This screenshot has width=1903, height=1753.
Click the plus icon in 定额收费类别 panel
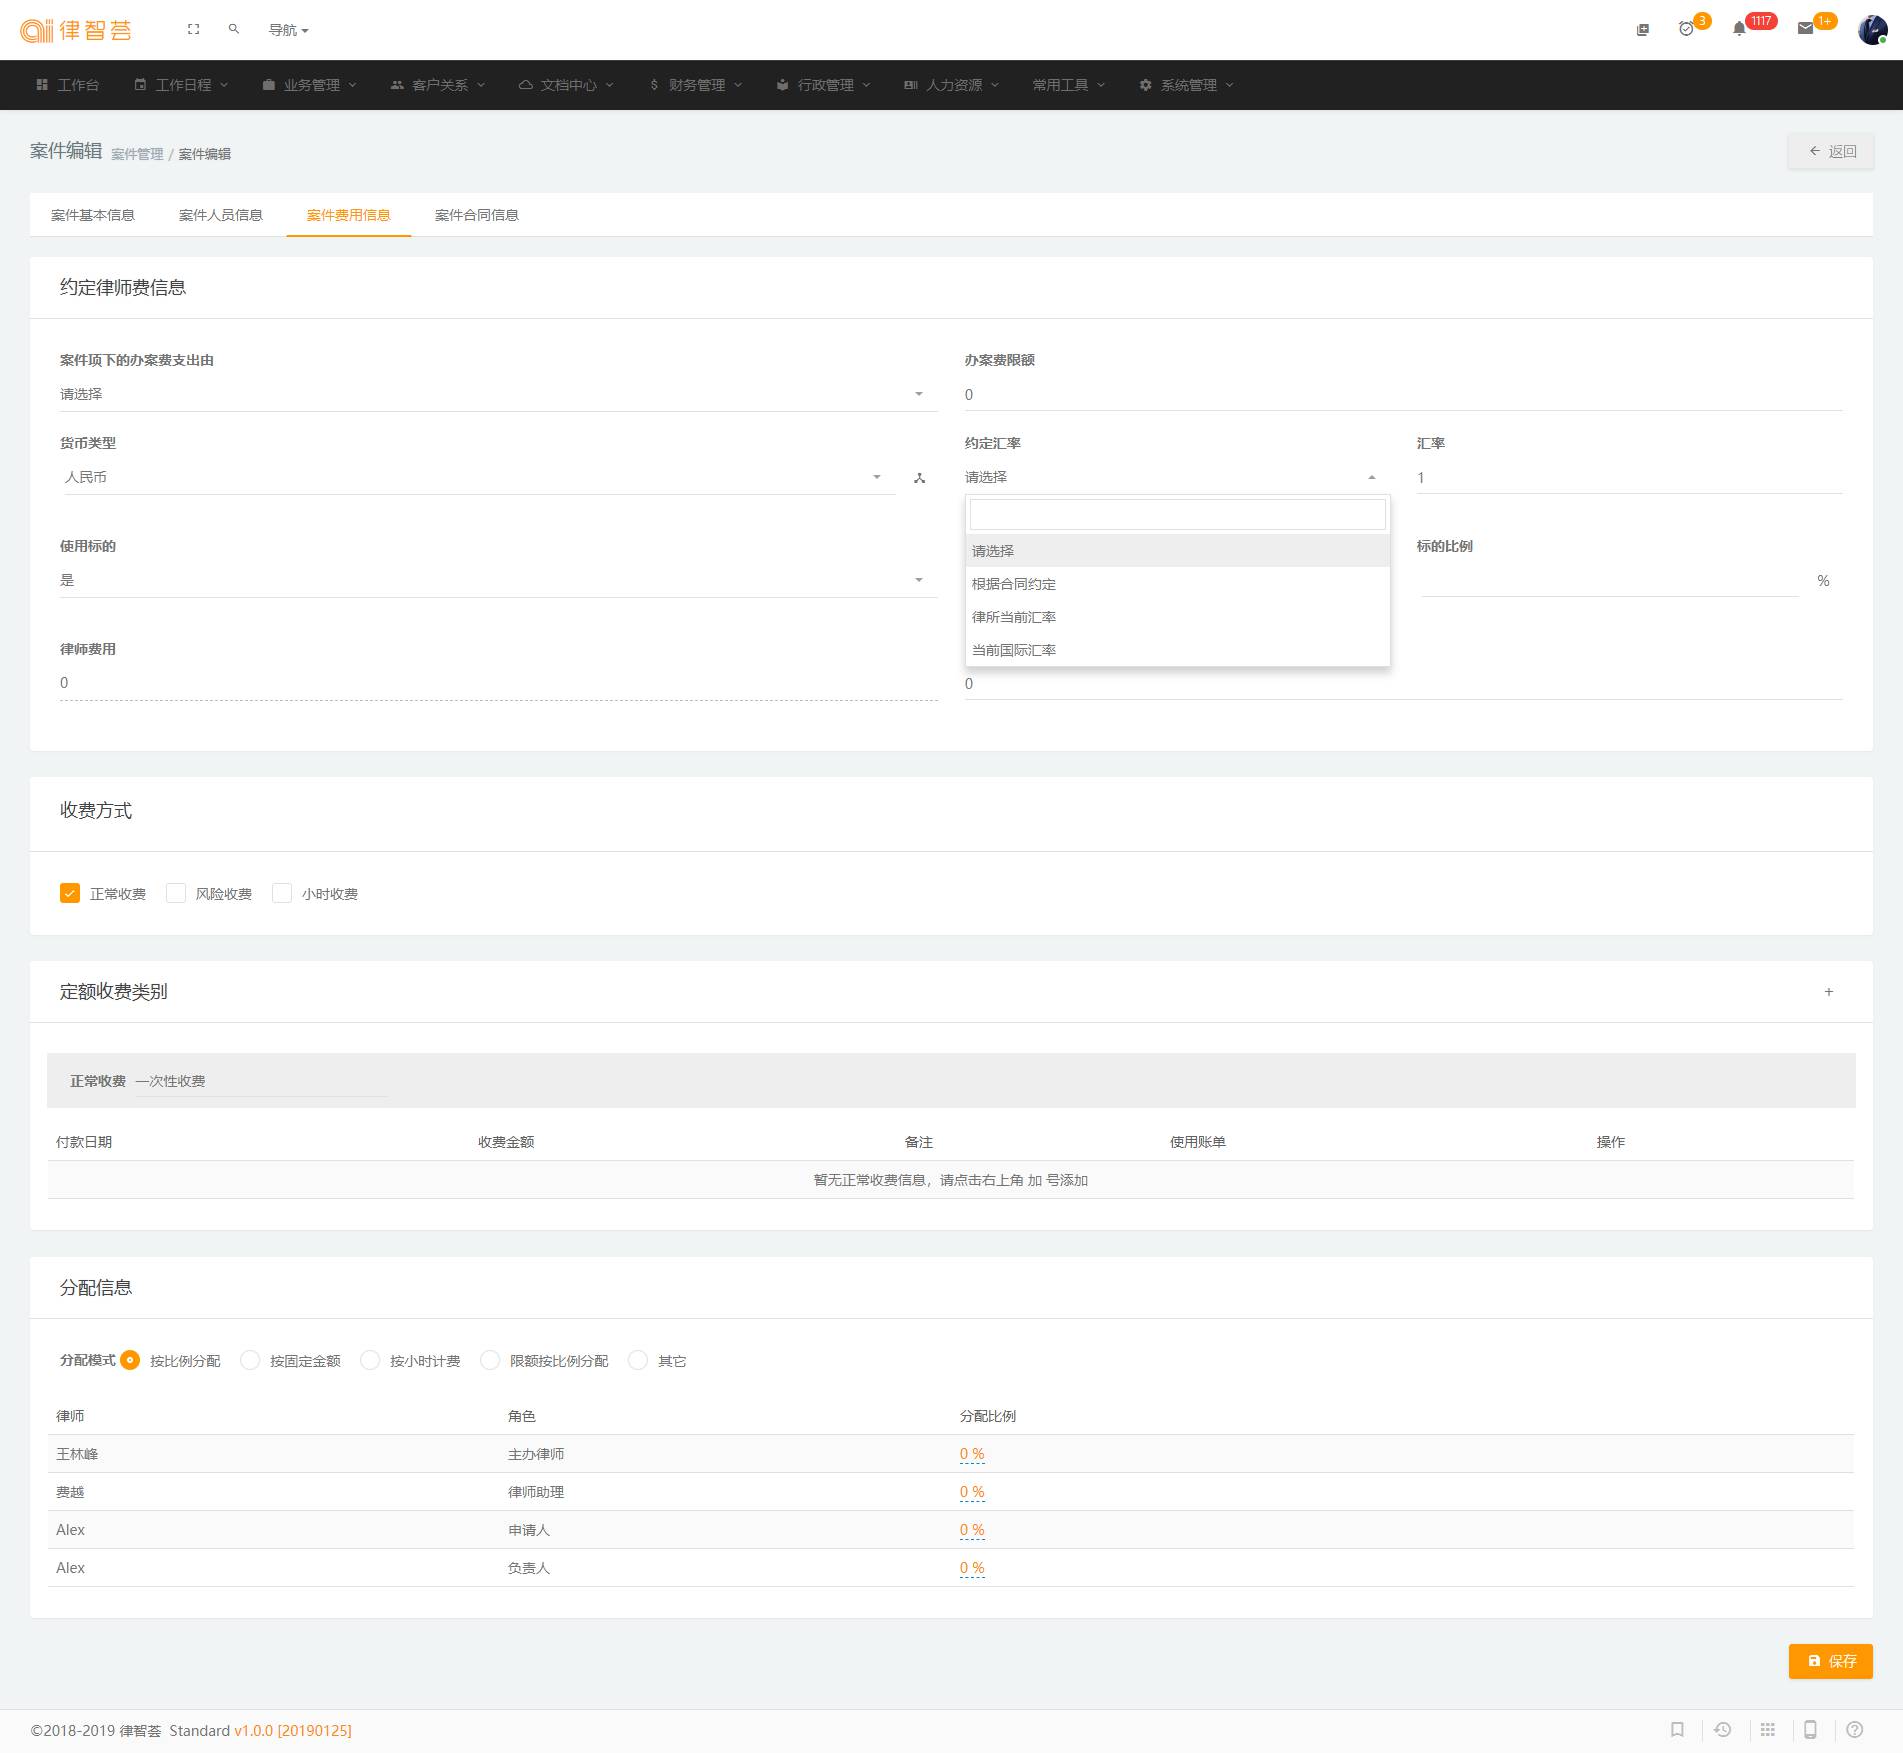point(1828,992)
